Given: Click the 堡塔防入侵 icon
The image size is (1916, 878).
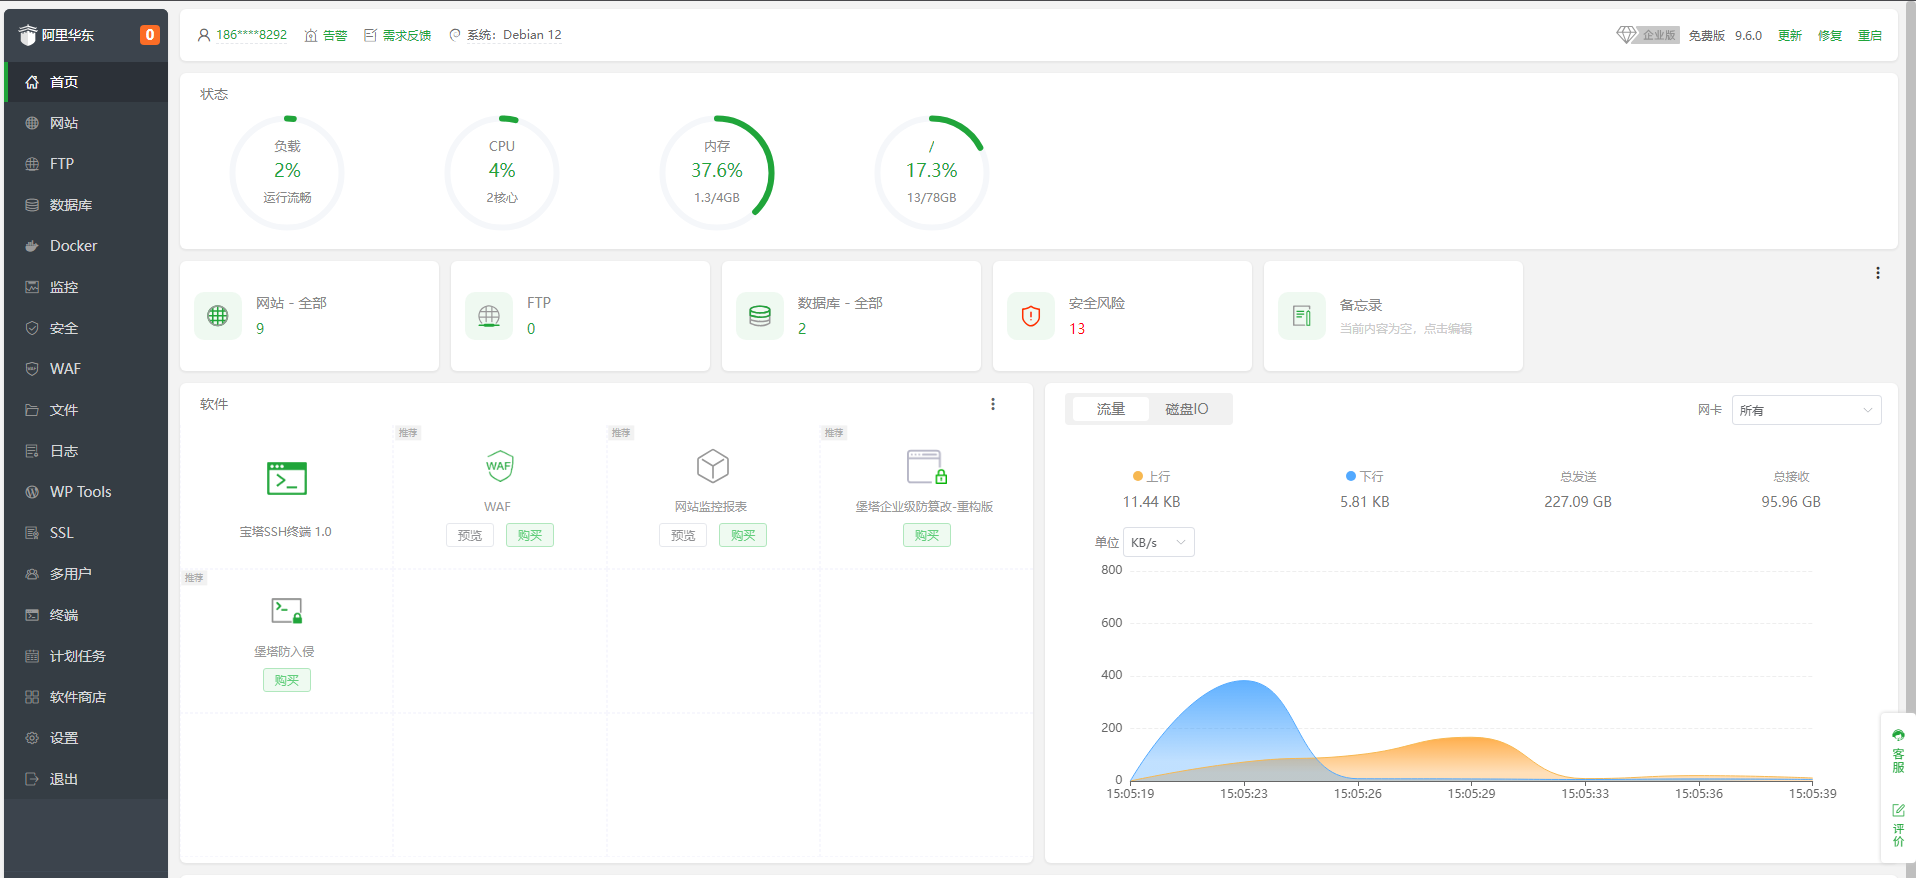Looking at the screenshot, I should pos(287,610).
